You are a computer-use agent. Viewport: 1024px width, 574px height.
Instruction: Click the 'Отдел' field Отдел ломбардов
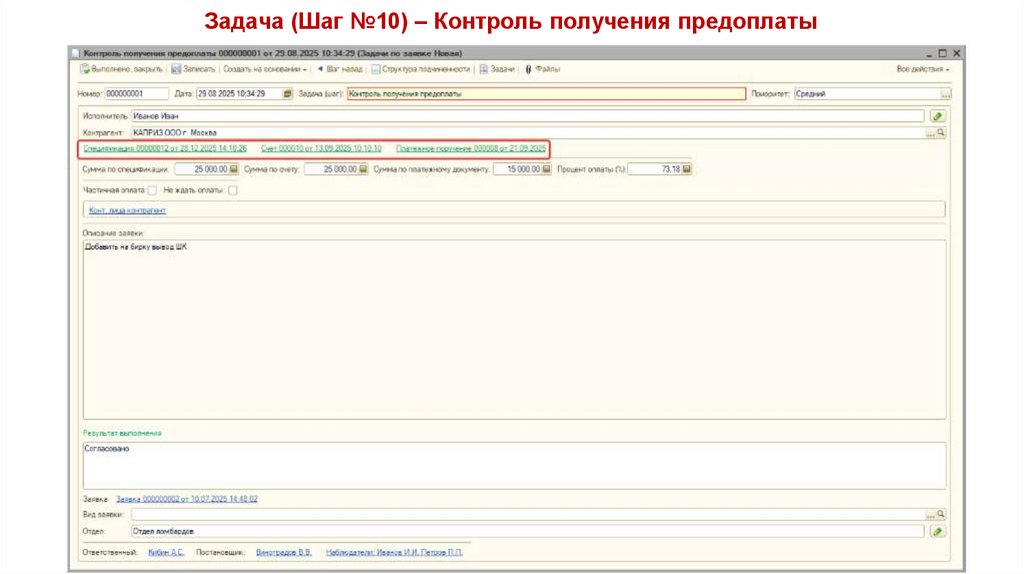point(527,532)
